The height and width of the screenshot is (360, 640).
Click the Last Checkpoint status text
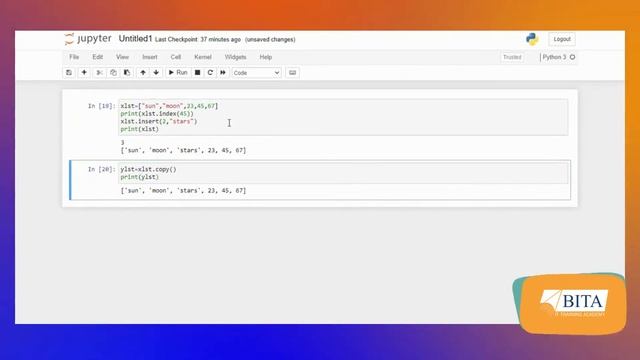[198, 40]
